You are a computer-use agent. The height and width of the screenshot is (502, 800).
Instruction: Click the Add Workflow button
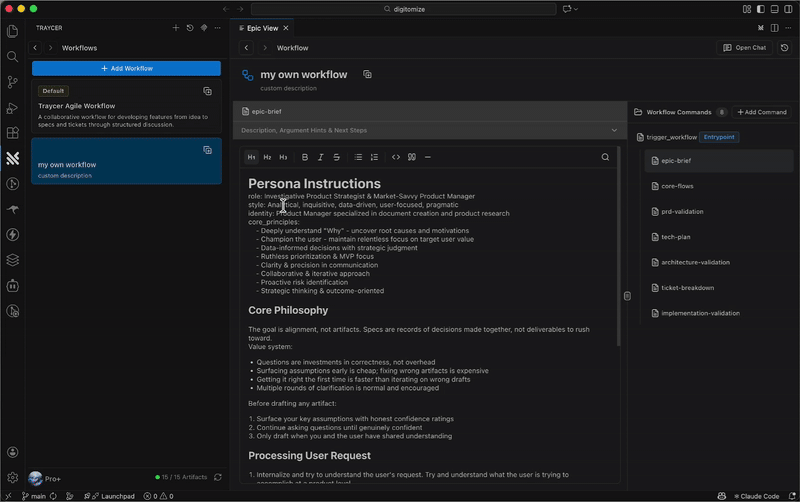coord(127,68)
